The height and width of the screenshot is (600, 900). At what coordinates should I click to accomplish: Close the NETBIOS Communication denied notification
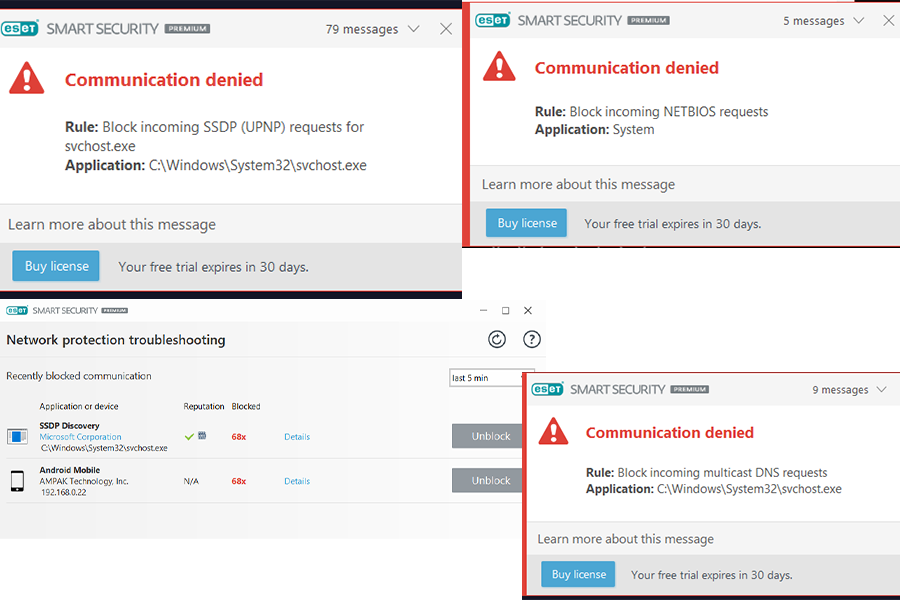pyautogui.click(x=889, y=21)
